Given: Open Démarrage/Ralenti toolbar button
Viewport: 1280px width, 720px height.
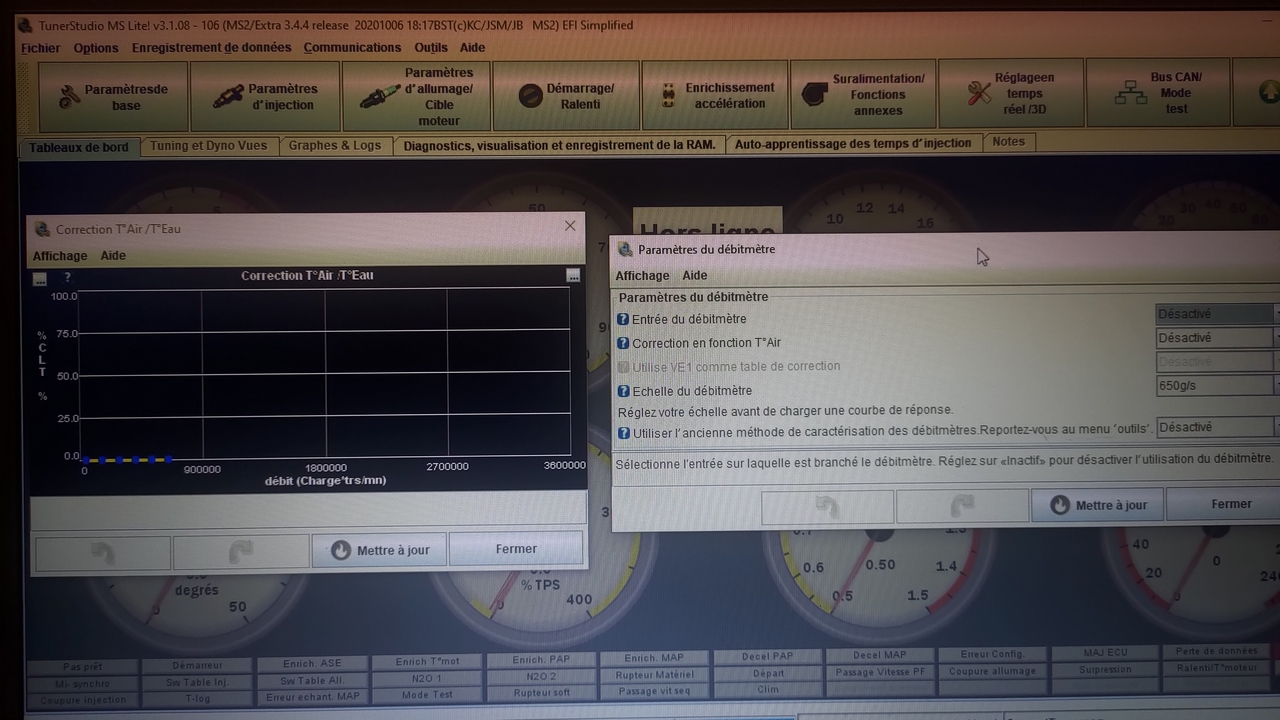Looking at the screenshot, I should click(x=566, y=96).
